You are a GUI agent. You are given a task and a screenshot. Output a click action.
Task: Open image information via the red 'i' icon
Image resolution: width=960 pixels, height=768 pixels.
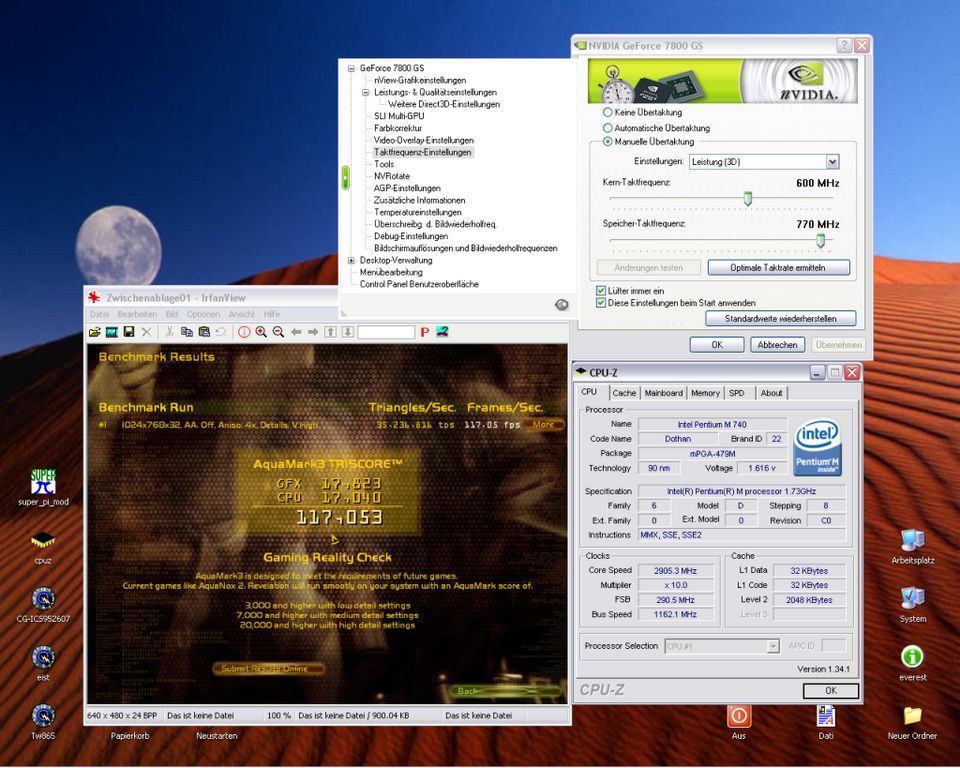point(244,332)
